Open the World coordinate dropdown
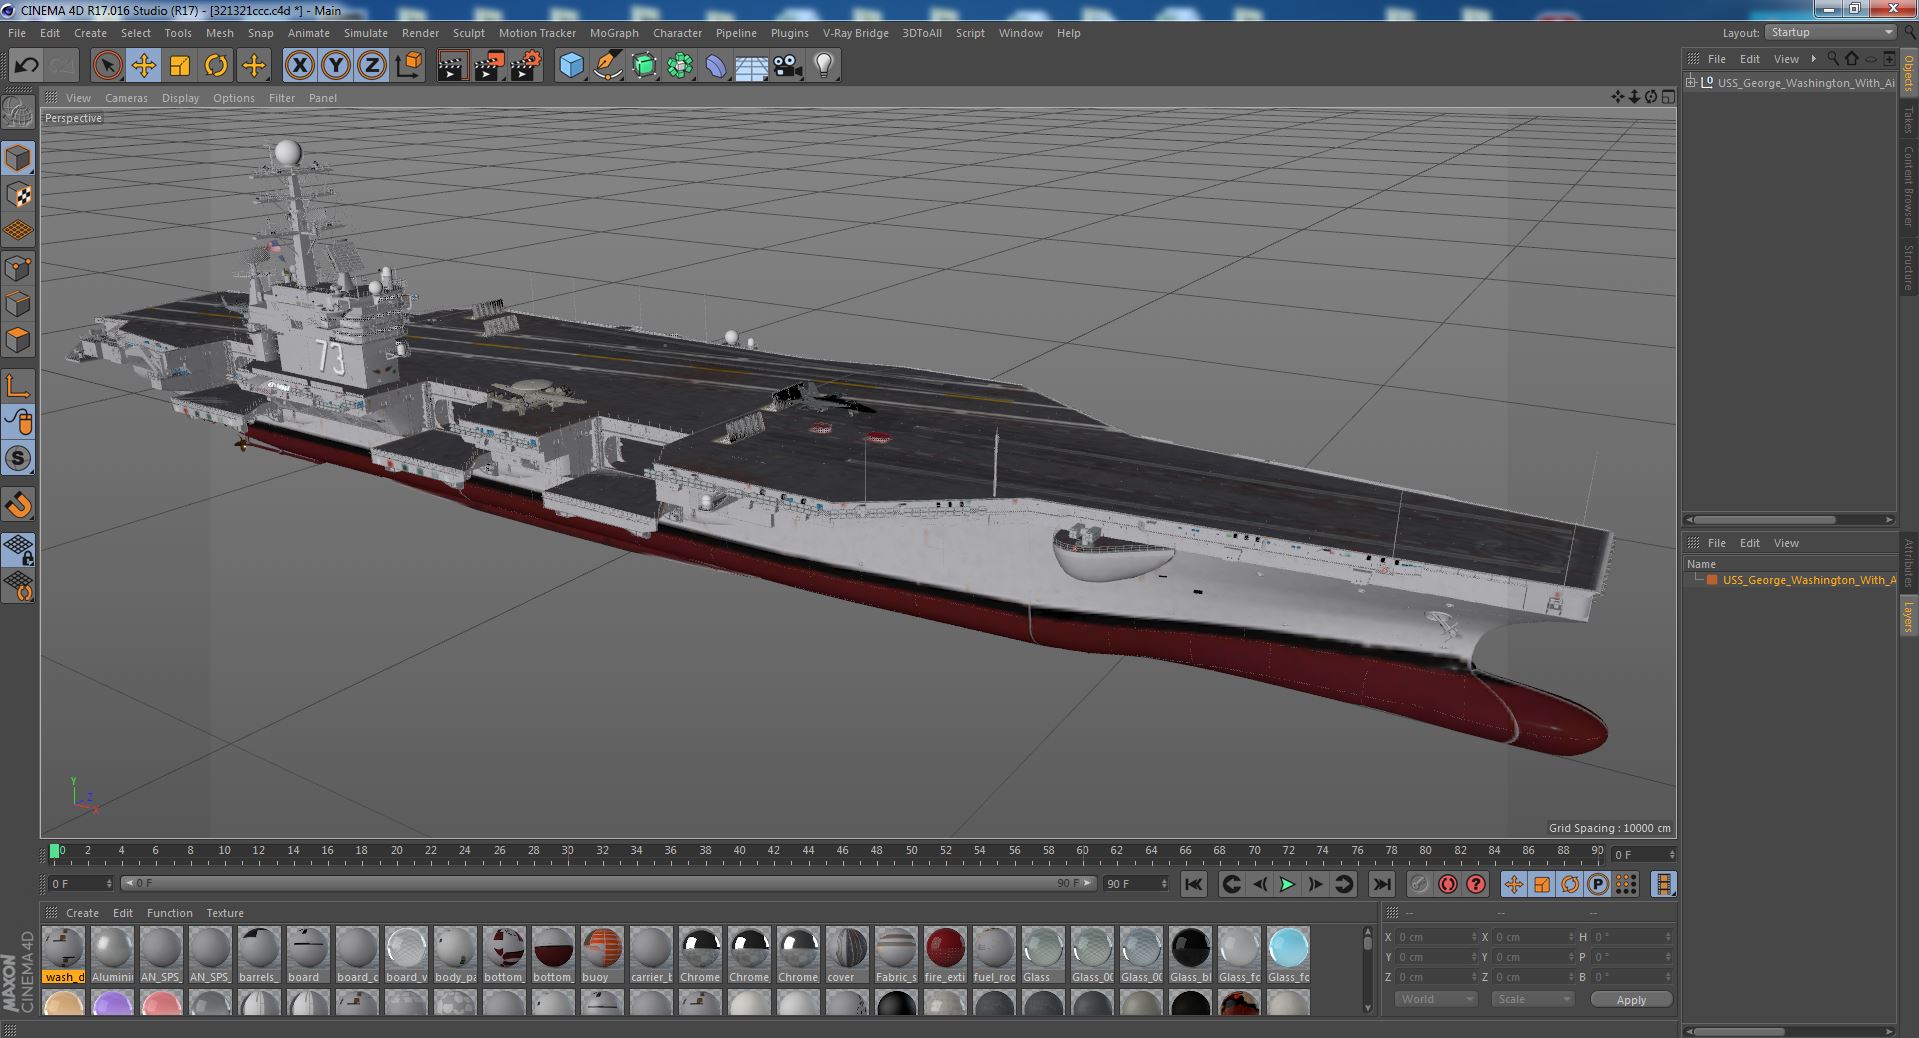This screenshot has height=1038, width=1919. coord(1435,999)
